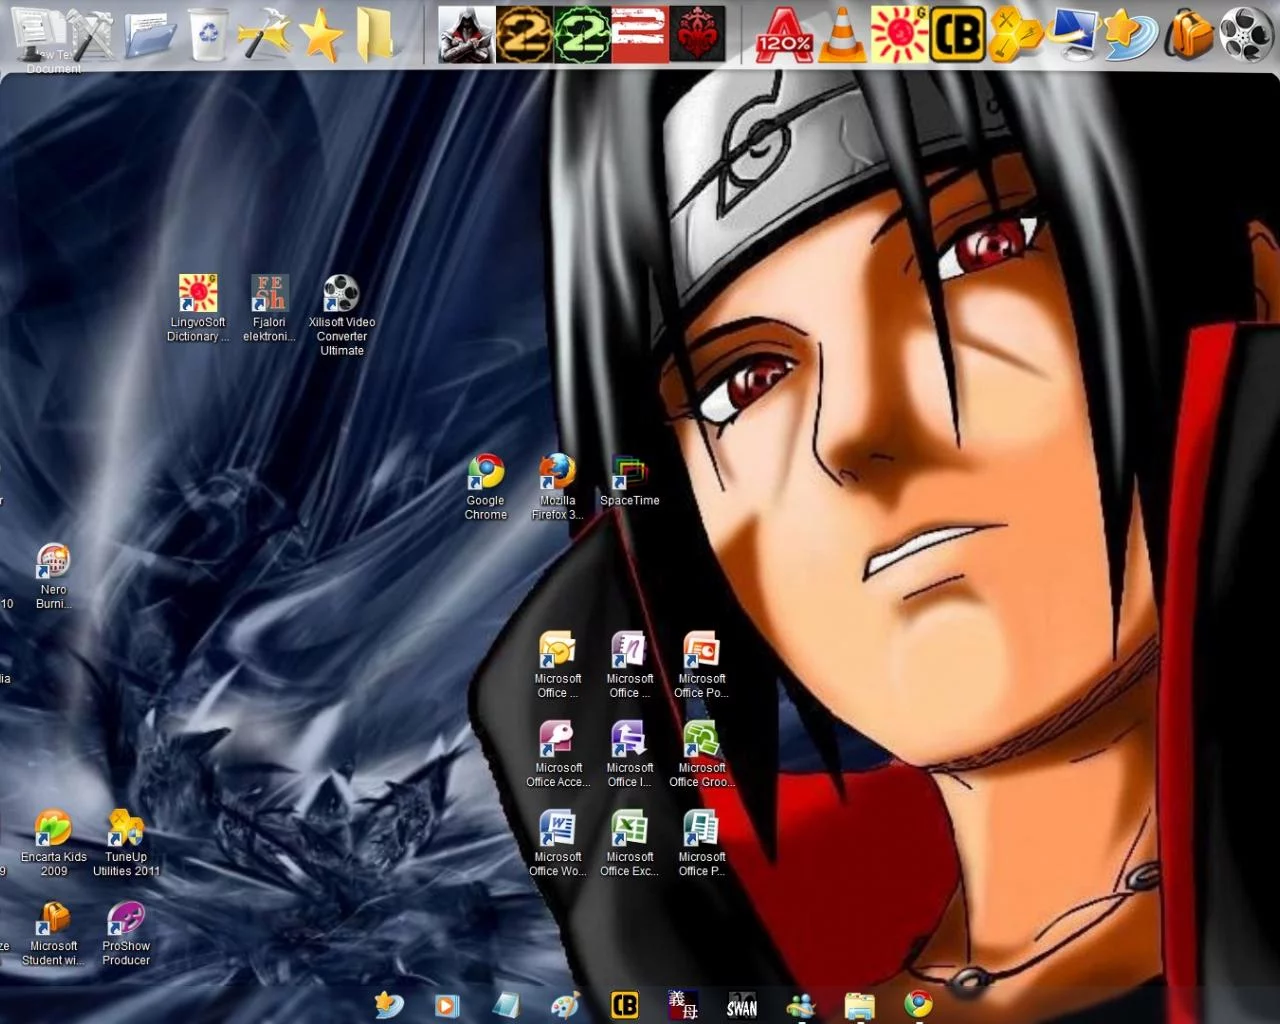Launch the green number 2 game icon
1280x1024 pixels.
coord(582,34)
